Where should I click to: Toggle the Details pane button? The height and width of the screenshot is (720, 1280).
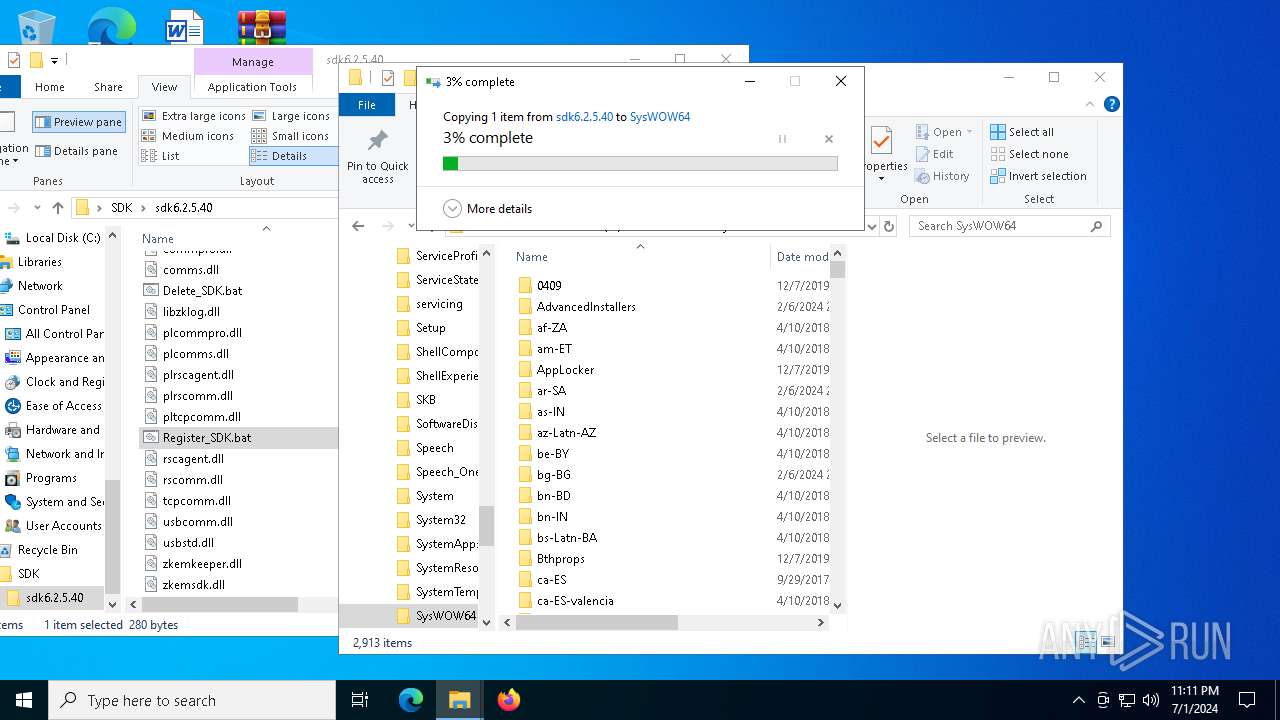(x=77, y=151)
